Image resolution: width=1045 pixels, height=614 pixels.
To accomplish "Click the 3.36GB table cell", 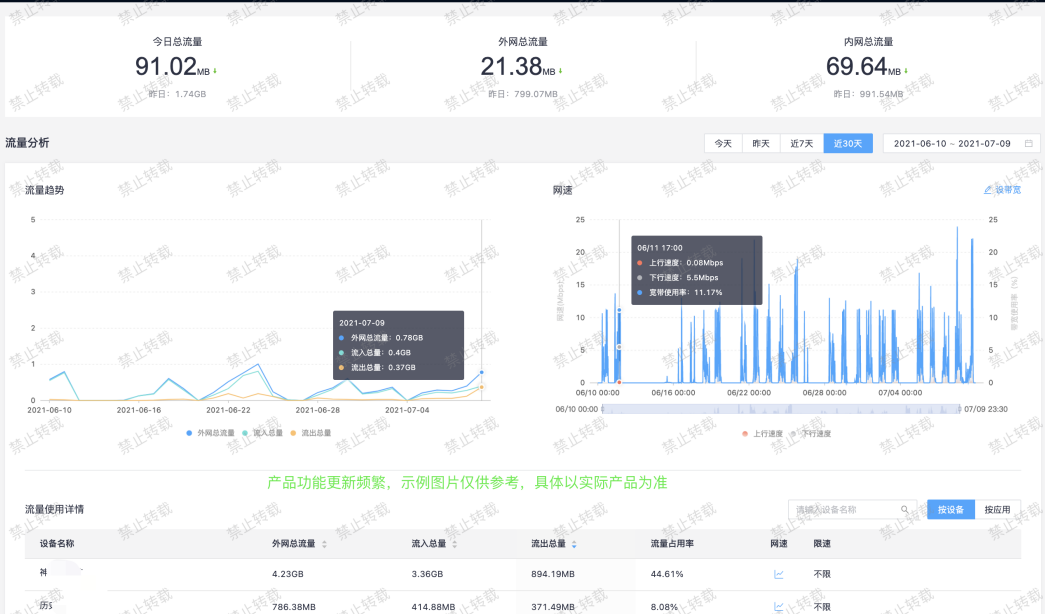I will point(427,574).
